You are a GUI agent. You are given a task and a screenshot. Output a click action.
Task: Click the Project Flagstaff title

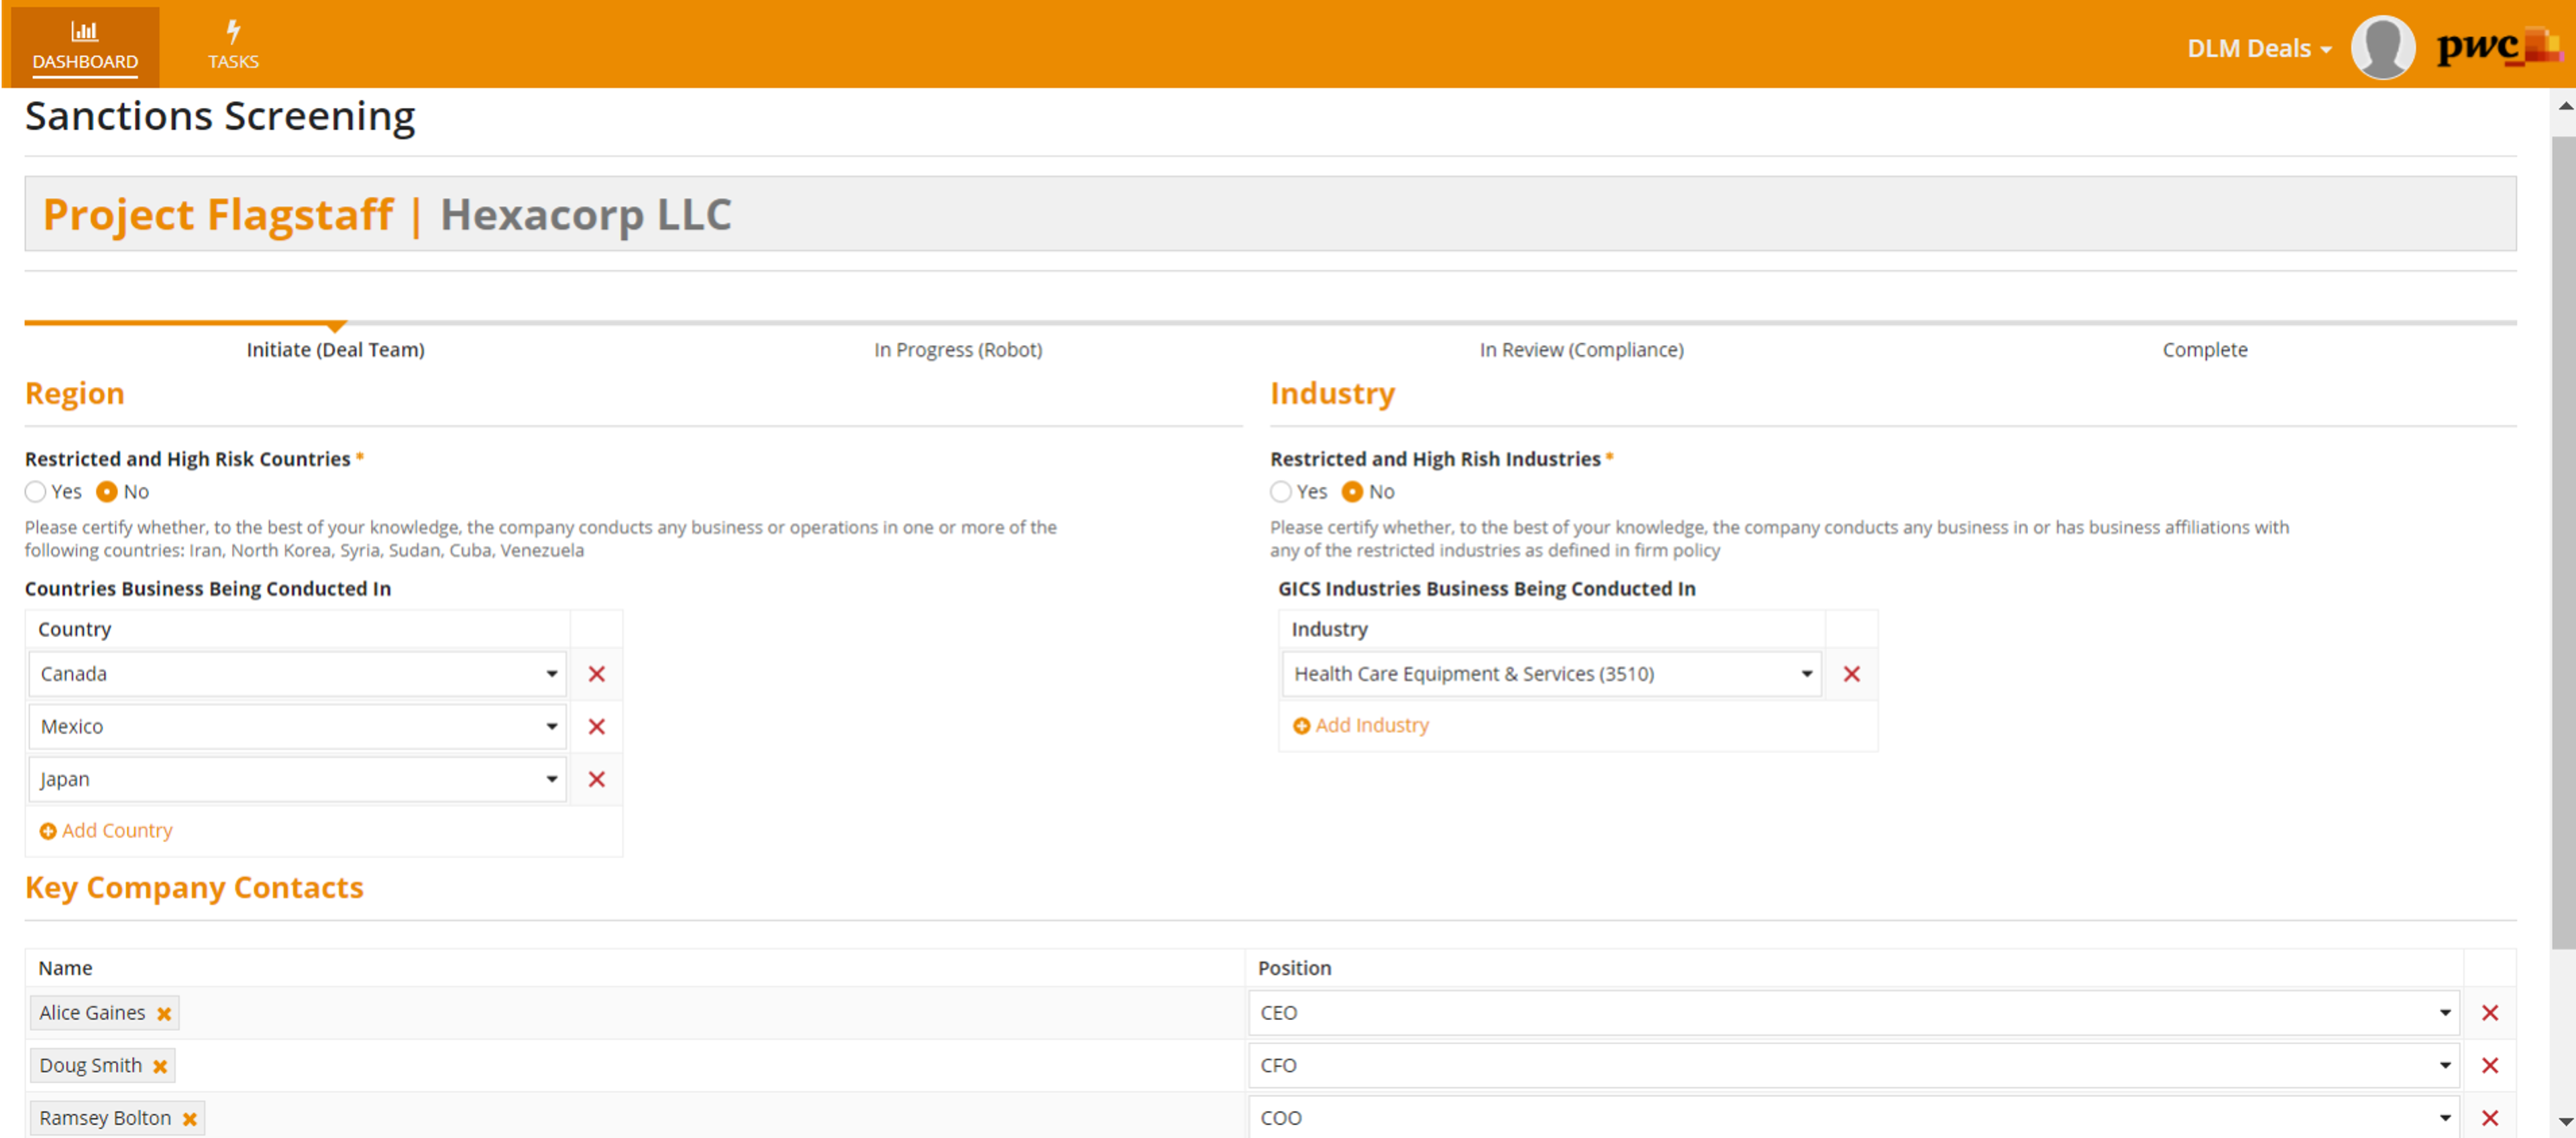218,214
